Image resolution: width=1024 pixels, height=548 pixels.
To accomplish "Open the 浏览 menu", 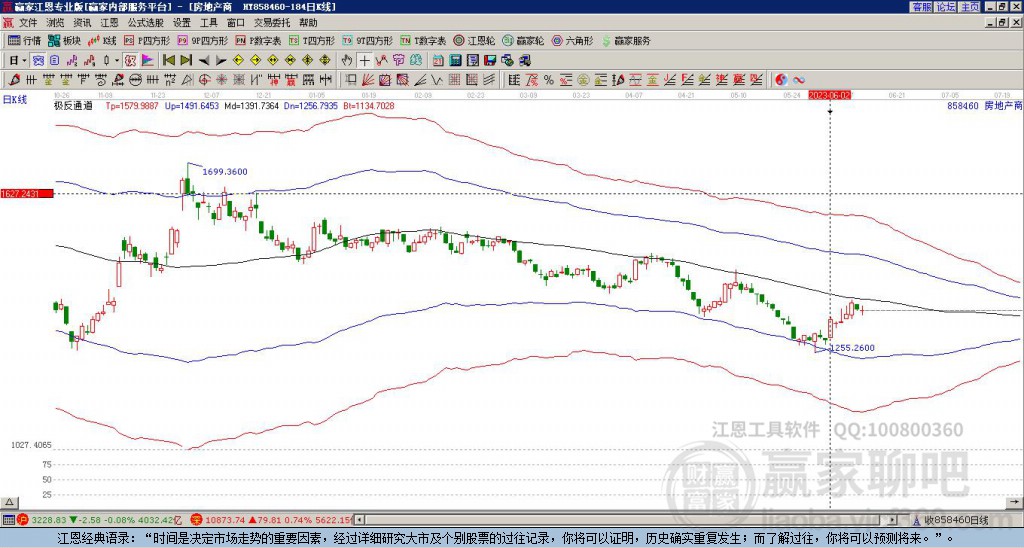I will pos(56,23).
